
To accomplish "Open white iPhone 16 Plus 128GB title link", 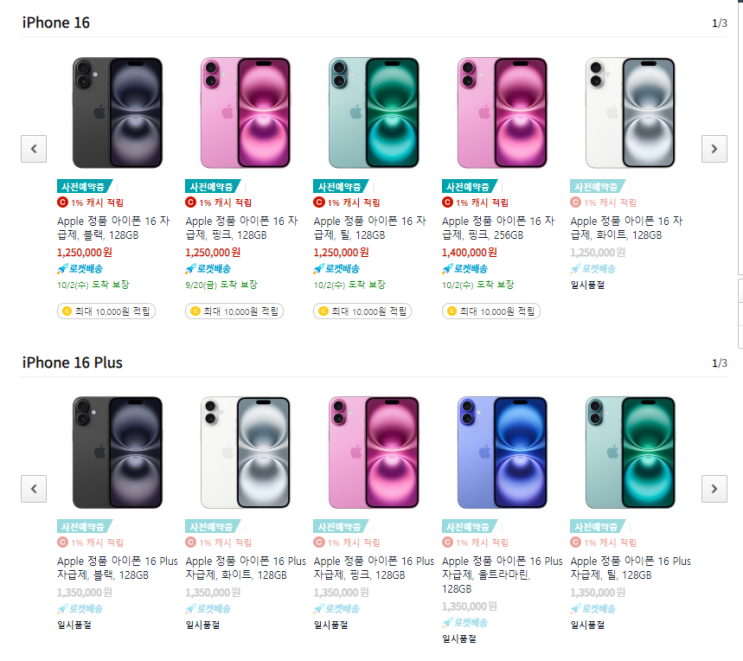I will pyautogui.click(x=245, y=568).
